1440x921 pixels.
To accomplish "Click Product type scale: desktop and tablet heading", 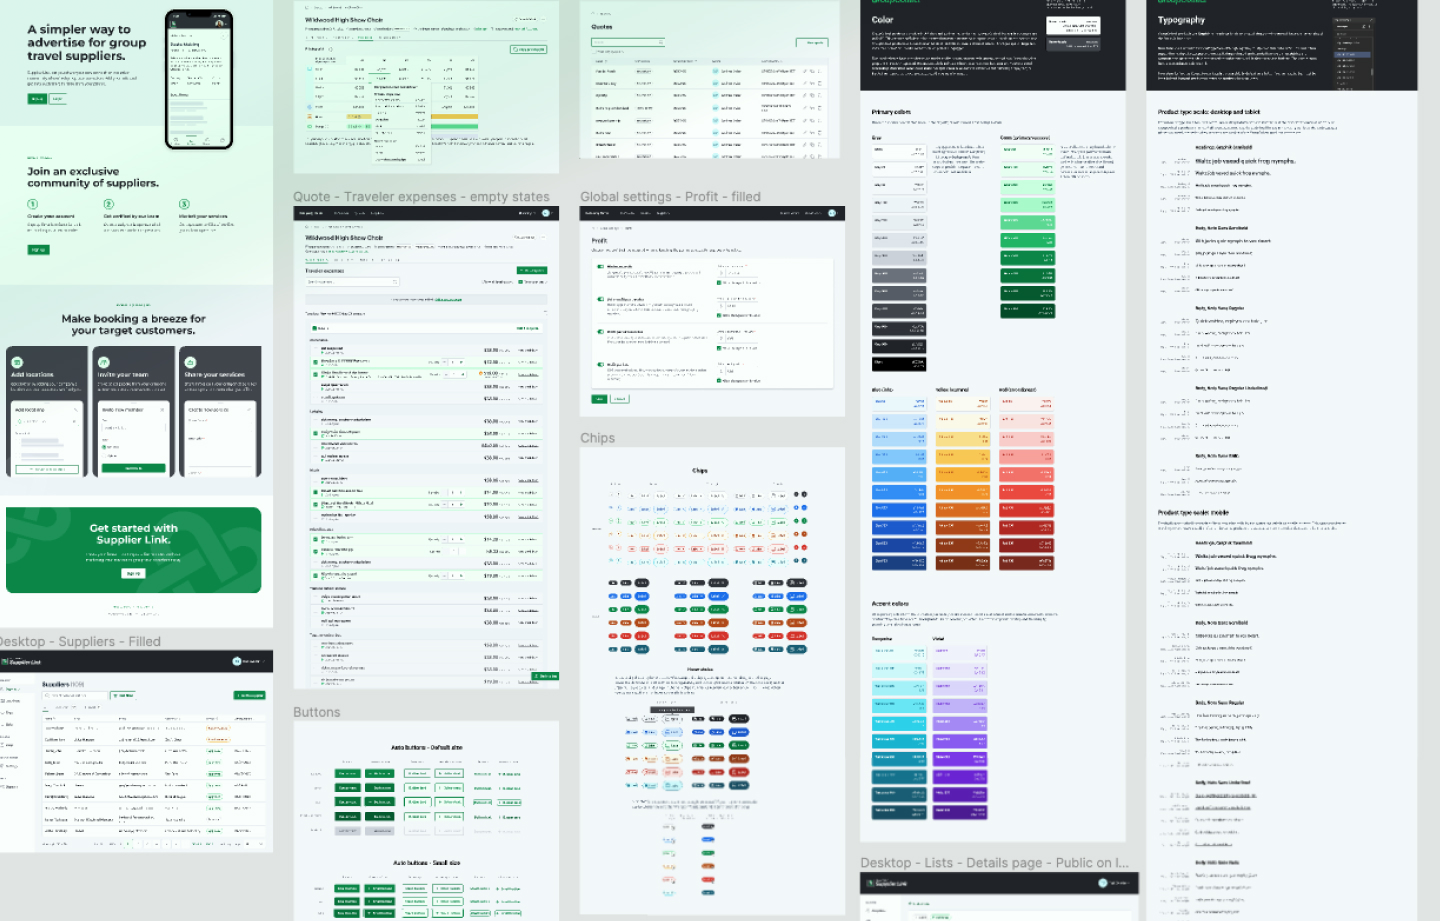I will (1209, 112).
